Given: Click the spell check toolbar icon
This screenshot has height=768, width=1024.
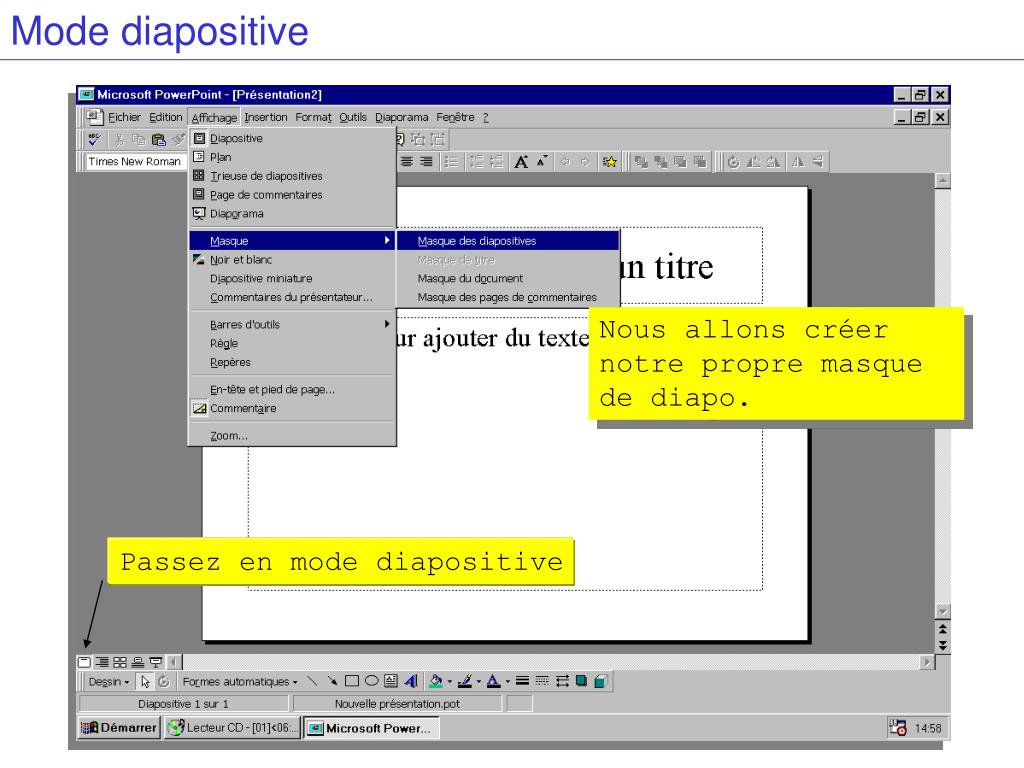Looking at the screenshot, I should tap(95, 140).
